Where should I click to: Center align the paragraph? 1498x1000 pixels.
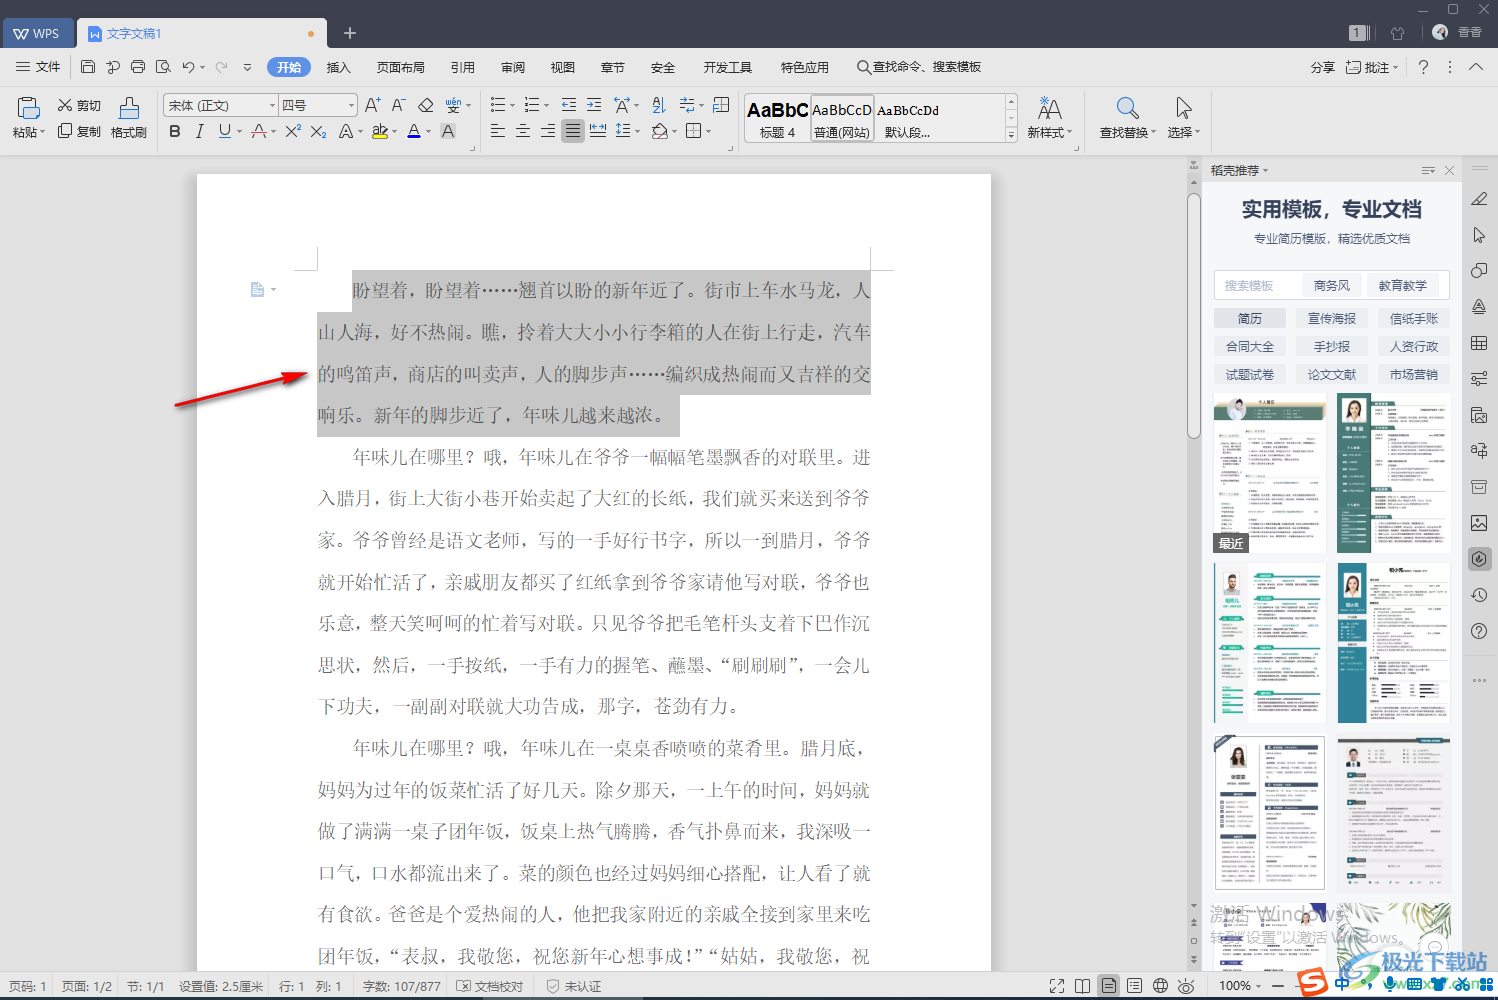(522, 131)
